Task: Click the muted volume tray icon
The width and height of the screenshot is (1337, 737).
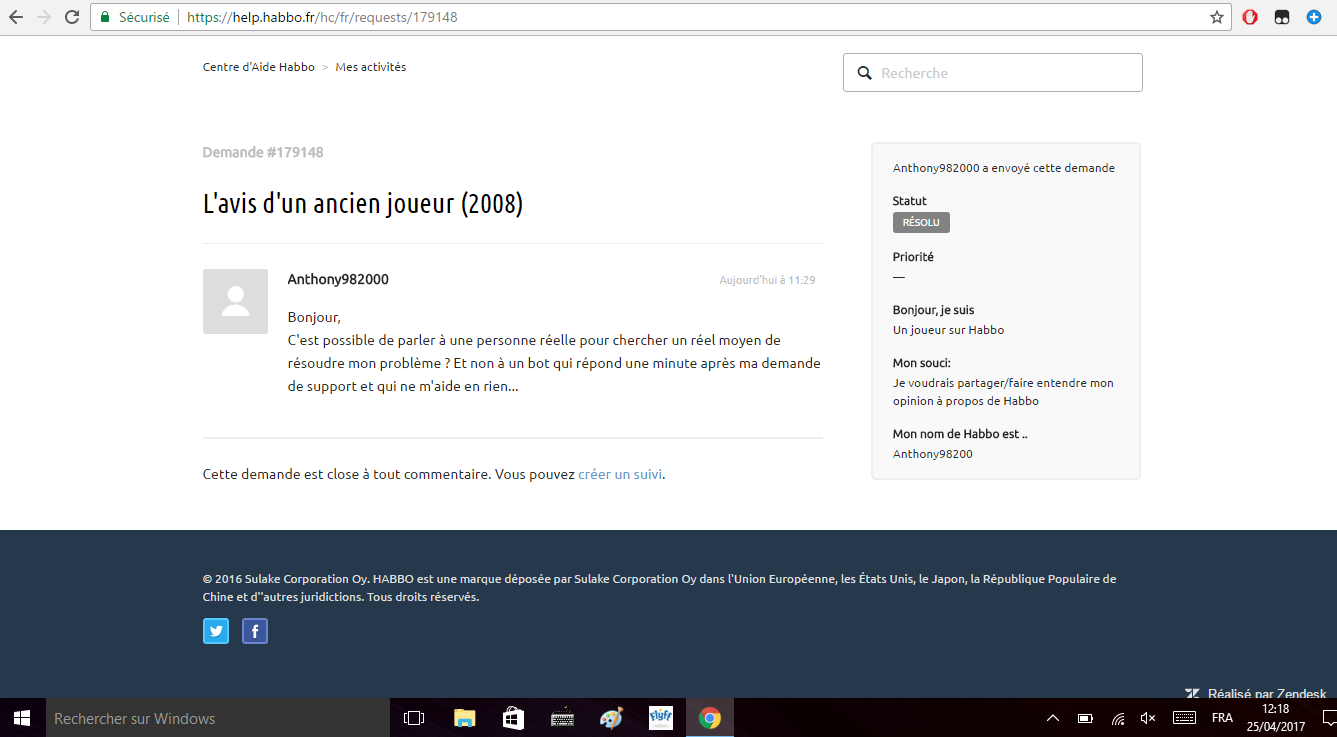Action: pos(1148,718)
